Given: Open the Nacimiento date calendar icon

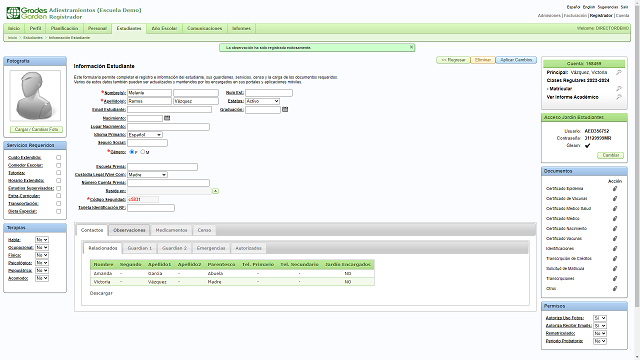Looking at the screenshot, I should pyautogui.click(x=167, y=118).
